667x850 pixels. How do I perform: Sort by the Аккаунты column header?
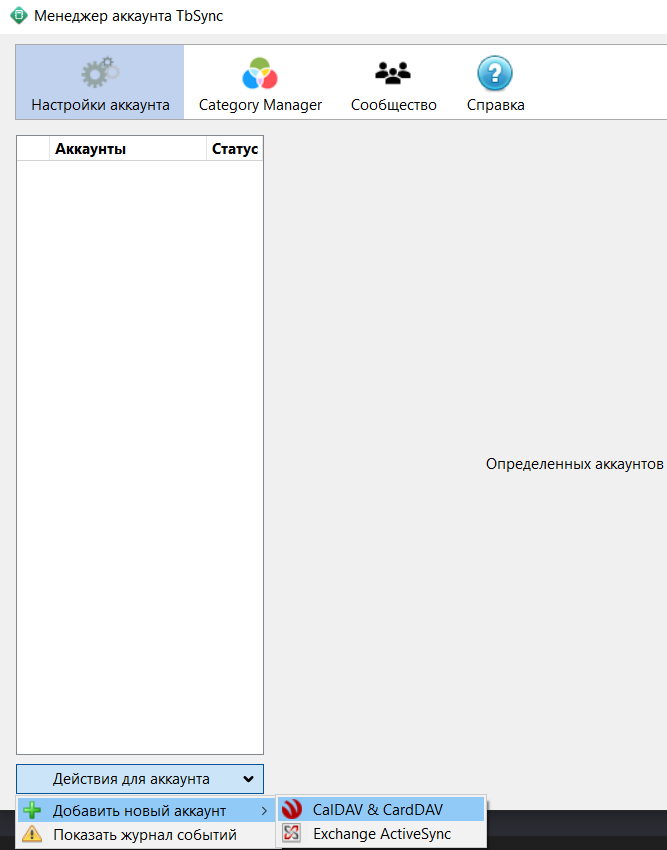[127, 149]
